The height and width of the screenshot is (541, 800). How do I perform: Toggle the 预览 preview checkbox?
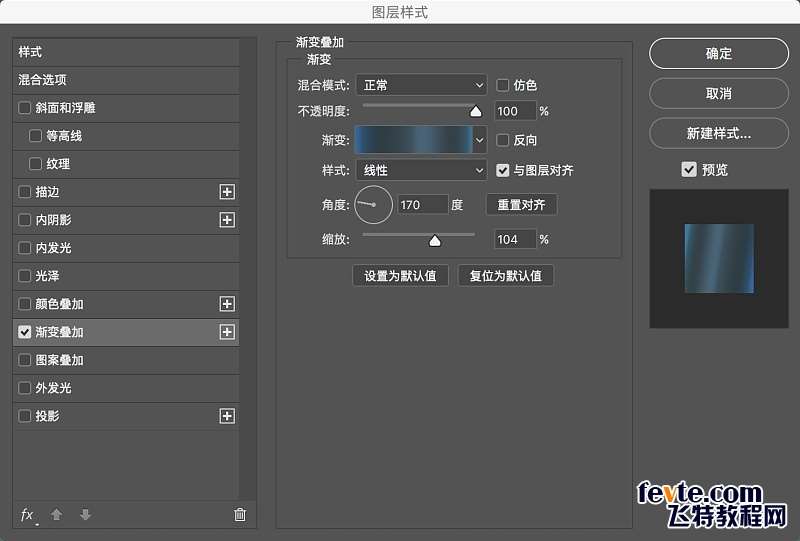pyautogui.click(x=689, y=169)
